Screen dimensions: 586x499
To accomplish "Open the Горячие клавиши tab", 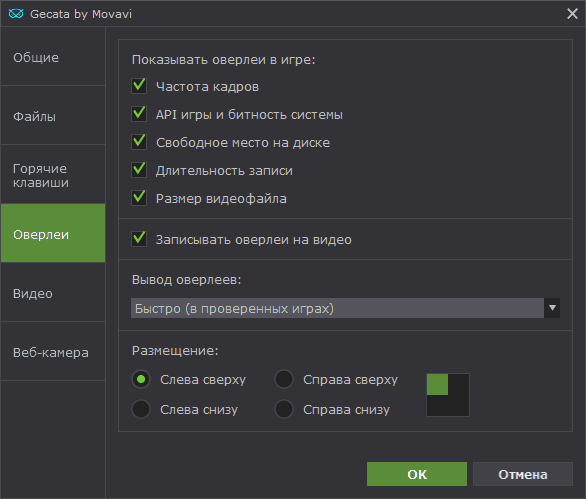I will click(53, 175).
